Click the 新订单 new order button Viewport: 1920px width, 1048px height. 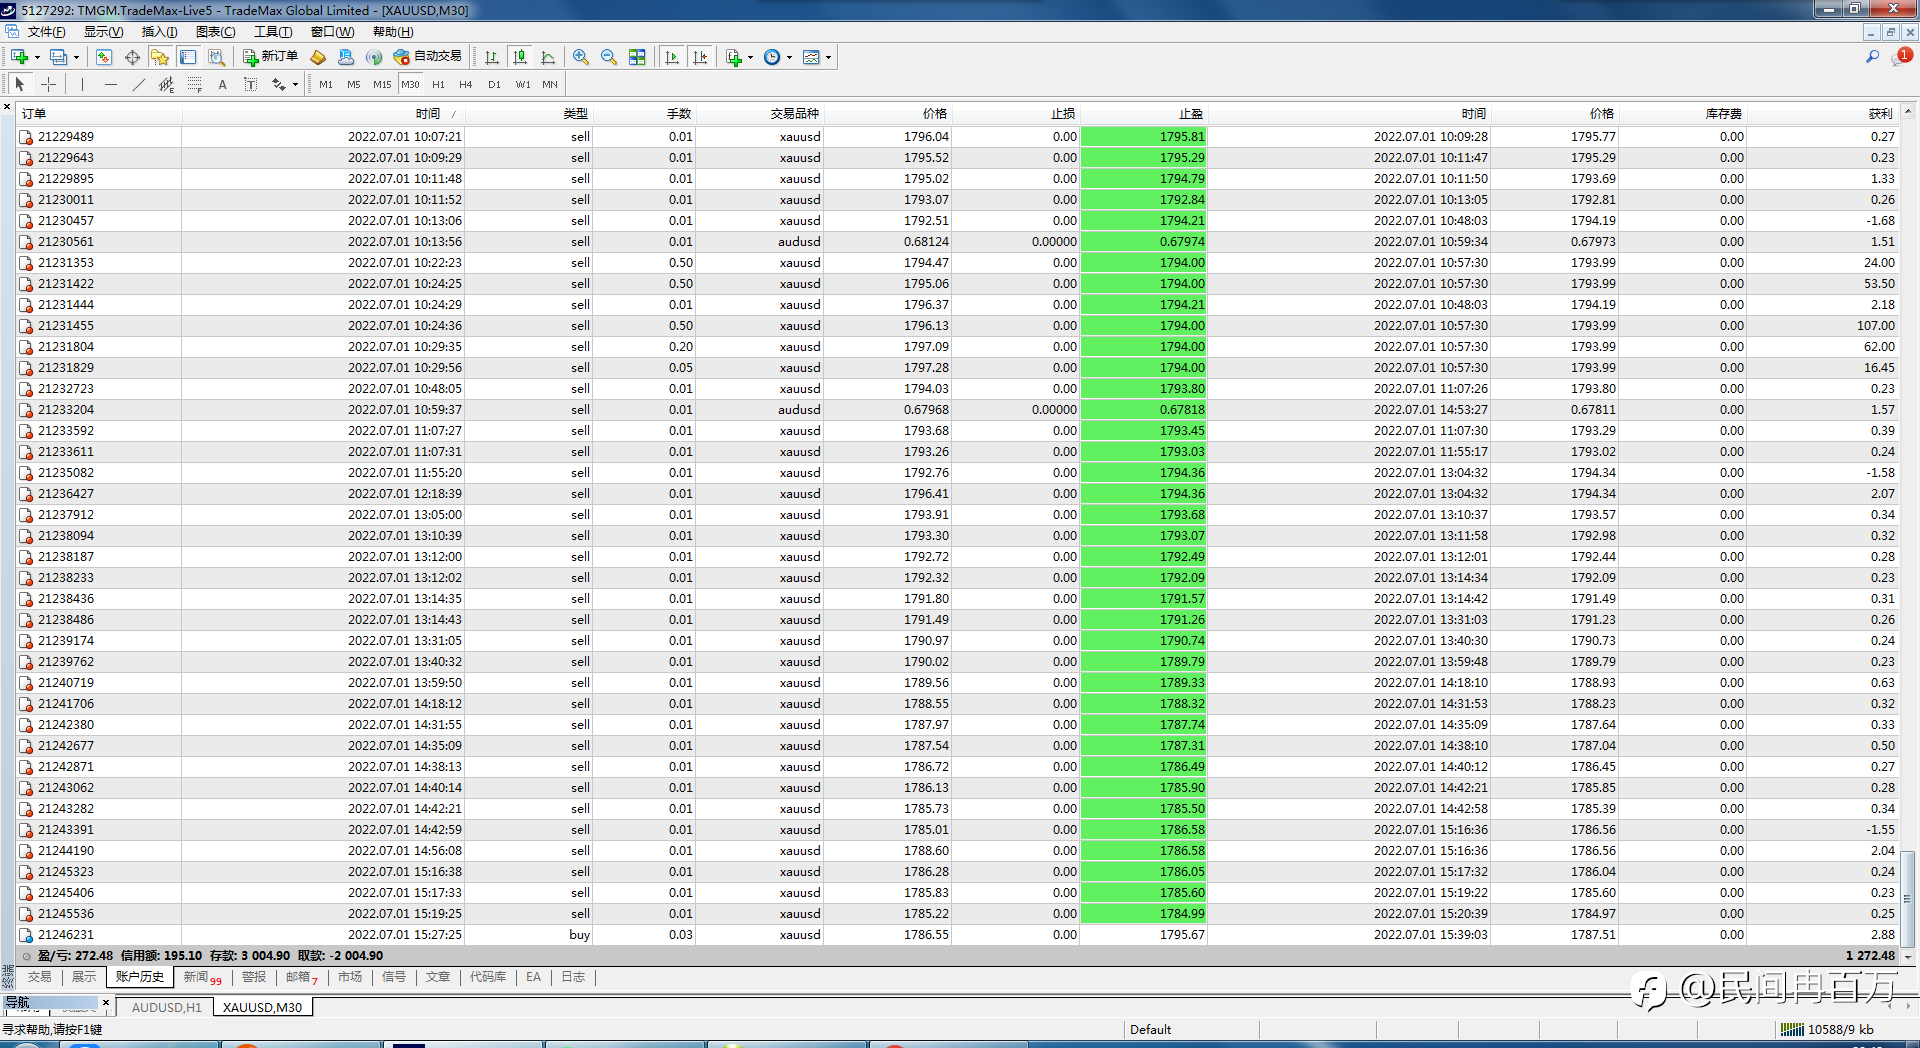click(x=270, y=57)
